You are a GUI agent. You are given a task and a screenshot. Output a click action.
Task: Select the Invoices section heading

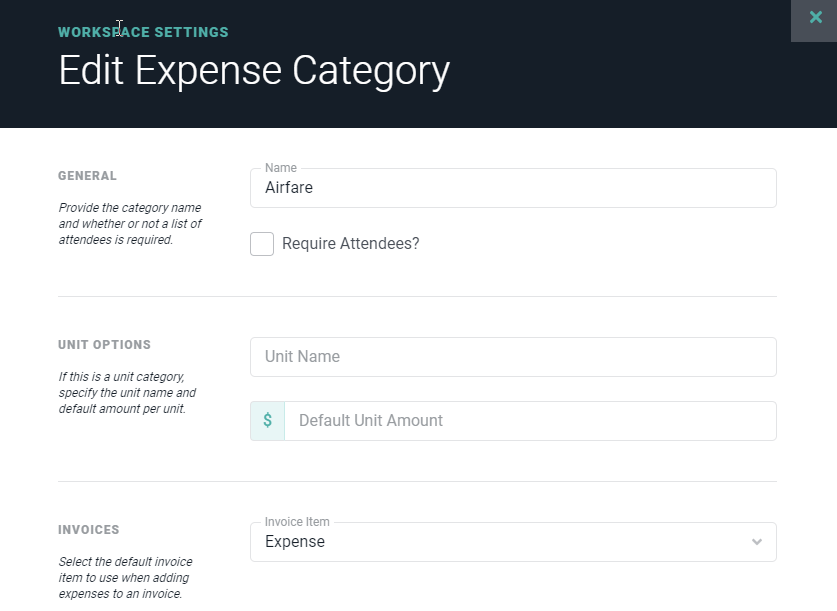(x=88, y=530)
